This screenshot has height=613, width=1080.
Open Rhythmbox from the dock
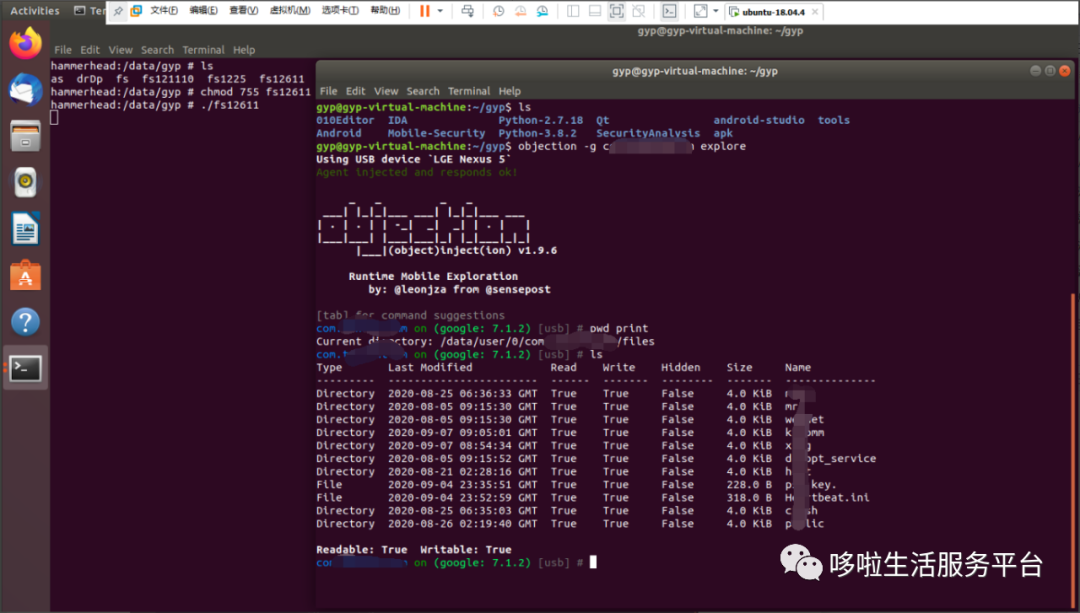coord(25,183)
